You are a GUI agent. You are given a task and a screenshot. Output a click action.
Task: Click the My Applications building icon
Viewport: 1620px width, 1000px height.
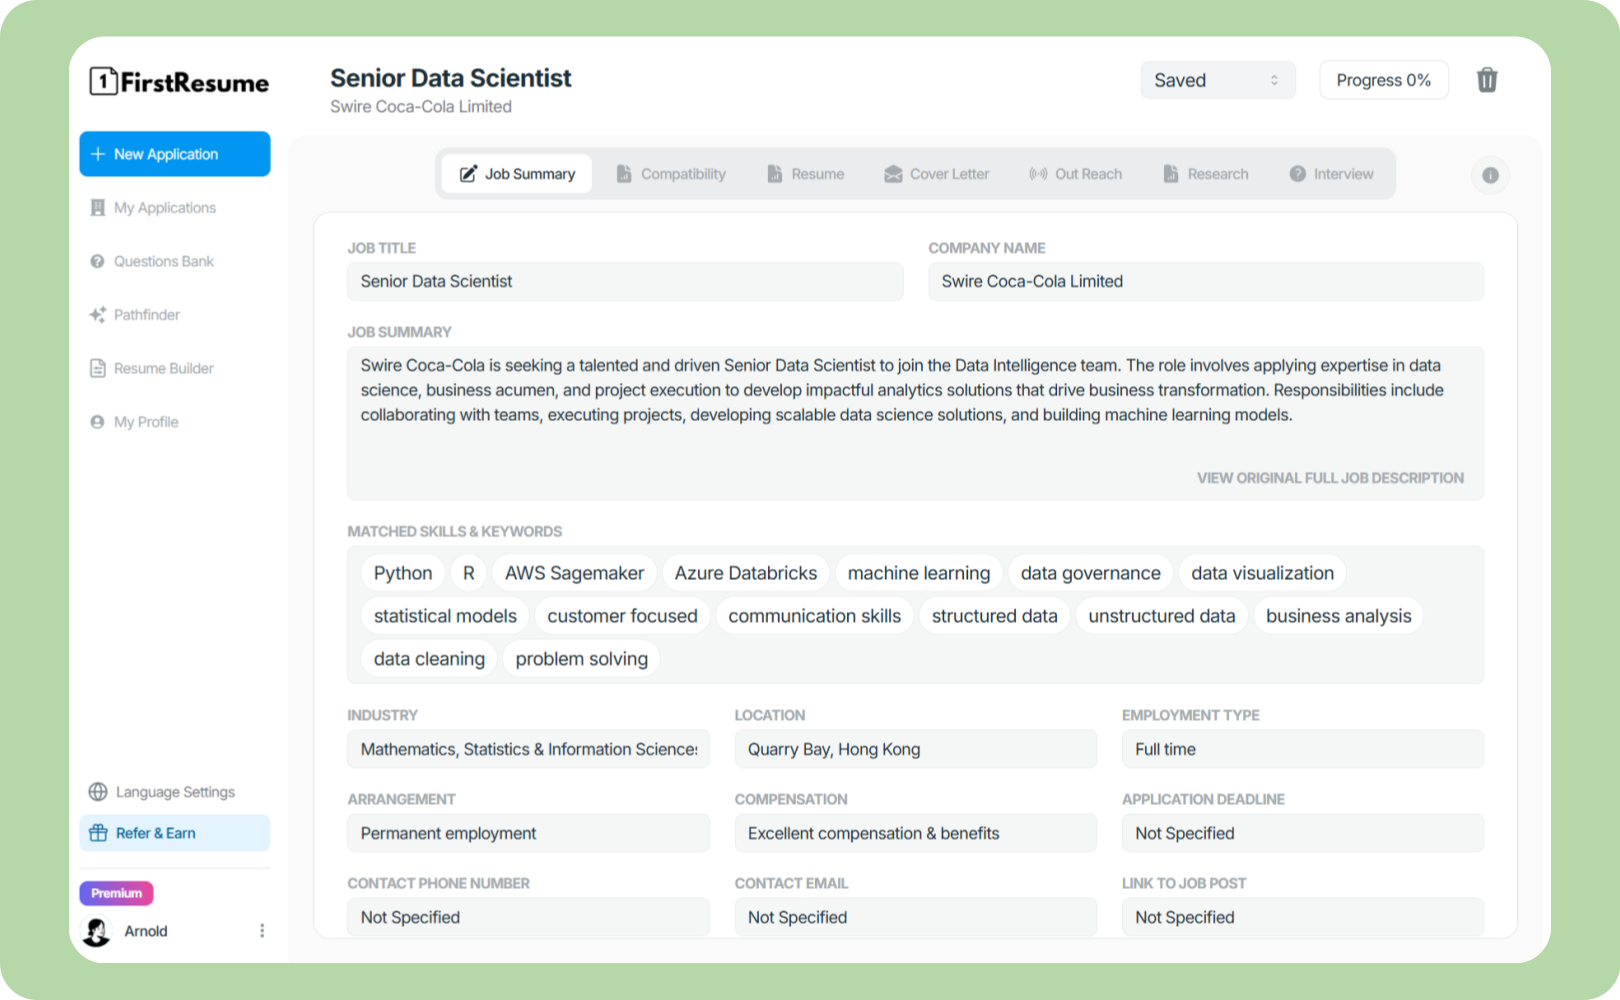97,208
